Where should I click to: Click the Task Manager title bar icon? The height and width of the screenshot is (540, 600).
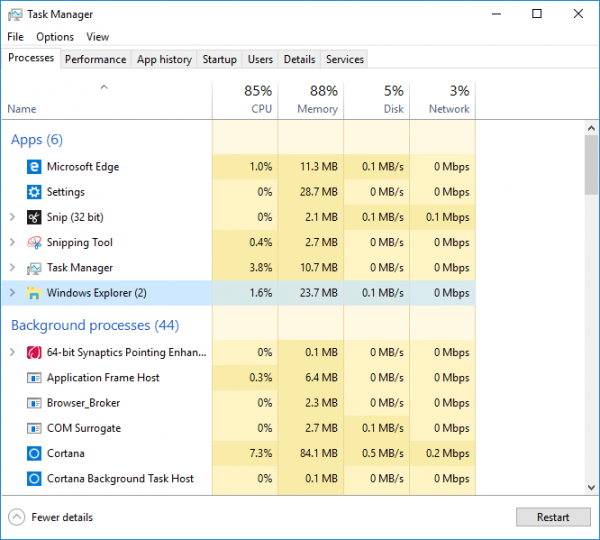pos(15,15)
